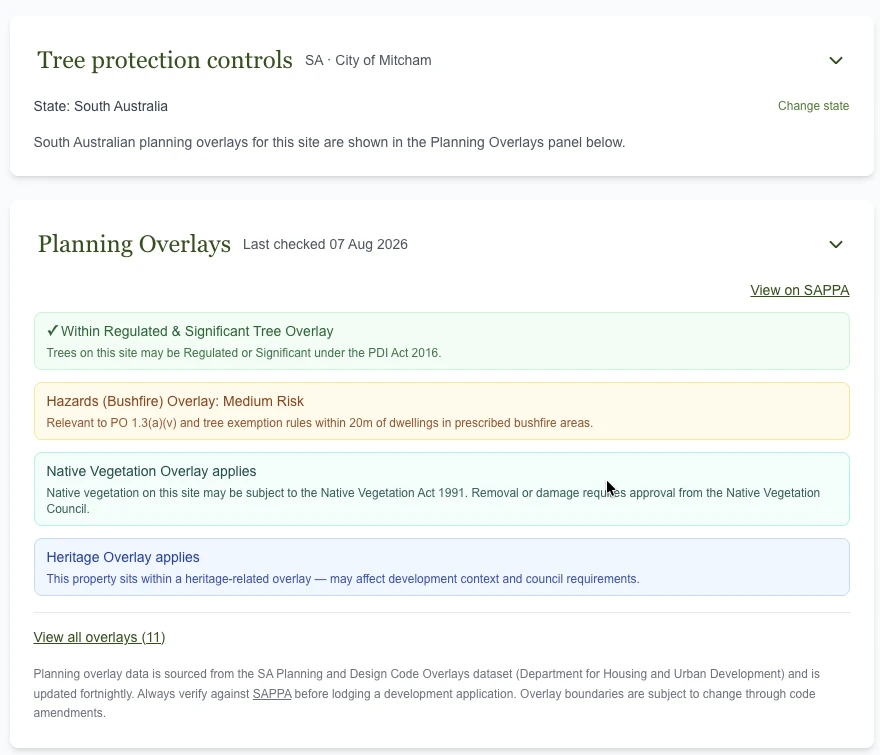Open View on SAPPA link
The height and width of the screenshot is (755, 880).
coord(800,290)
